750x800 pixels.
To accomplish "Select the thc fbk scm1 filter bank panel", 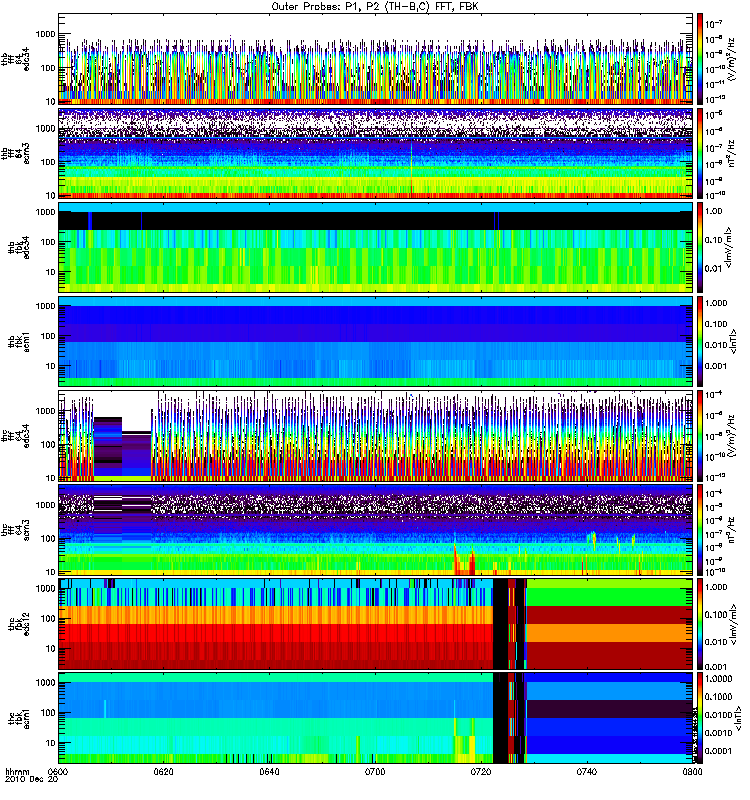I will pos(375,718).
